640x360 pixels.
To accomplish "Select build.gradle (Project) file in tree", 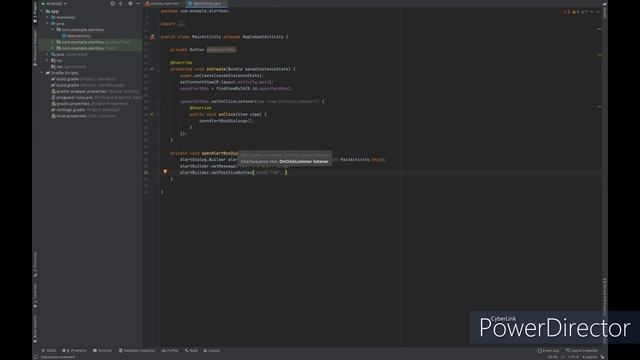I will [83, 79].
